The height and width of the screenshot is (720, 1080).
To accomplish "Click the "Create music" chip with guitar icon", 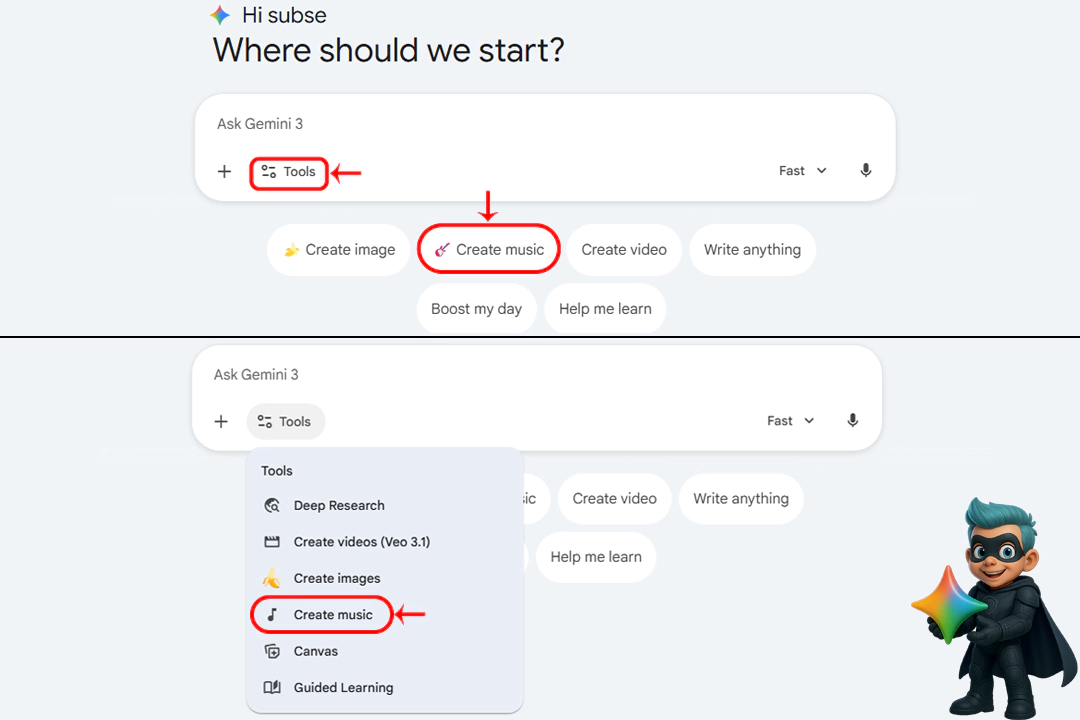I will coord(489,250).
